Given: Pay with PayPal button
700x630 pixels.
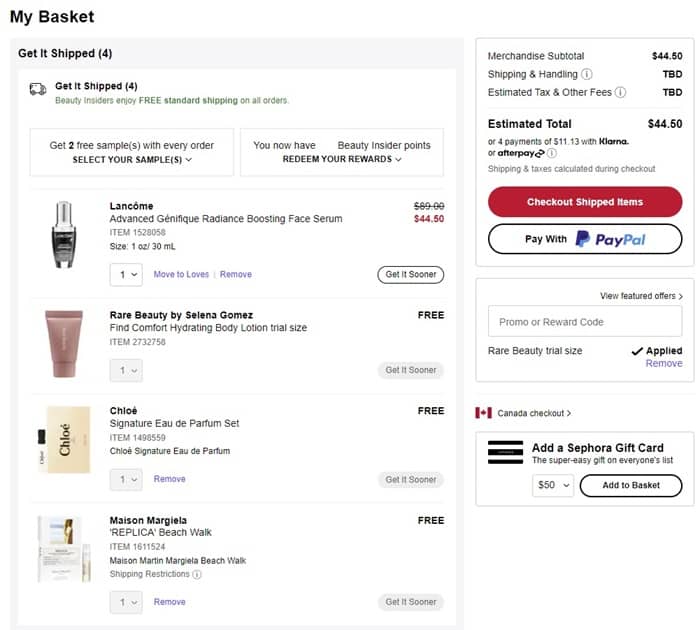Looking at the screenshot, I should 585,239.
